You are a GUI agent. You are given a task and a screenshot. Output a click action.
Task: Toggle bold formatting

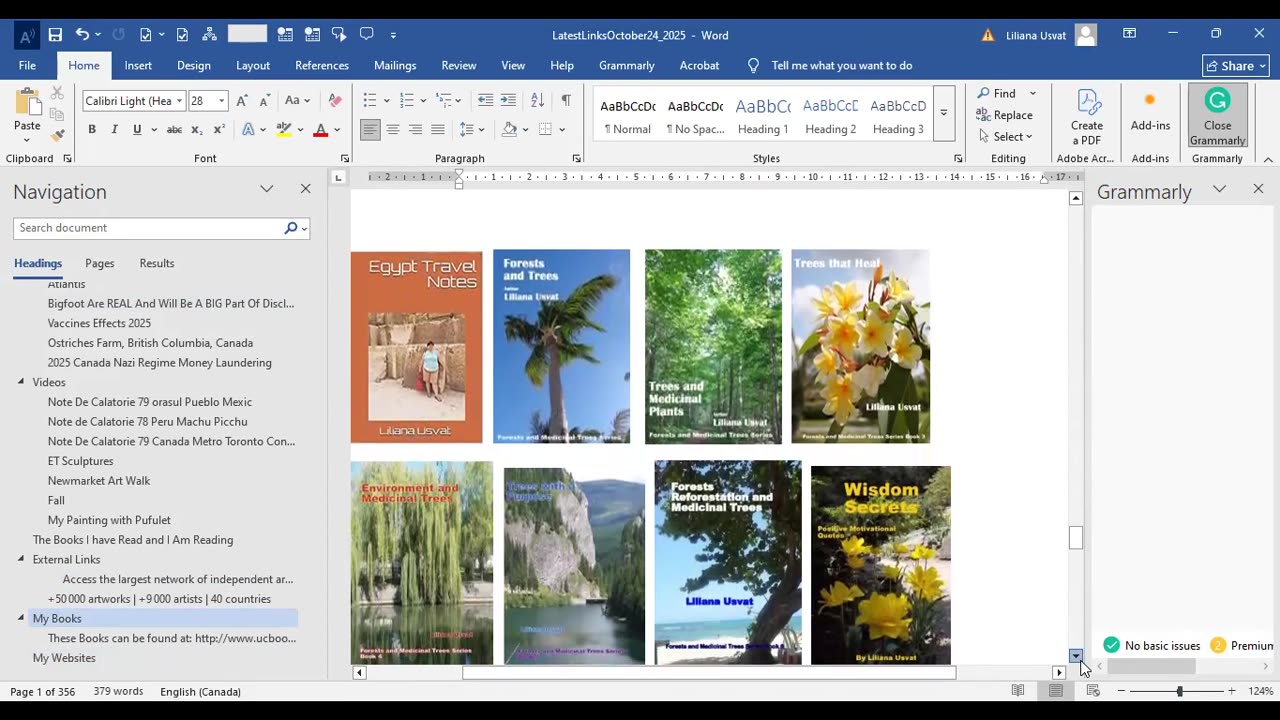click(92, 129)
